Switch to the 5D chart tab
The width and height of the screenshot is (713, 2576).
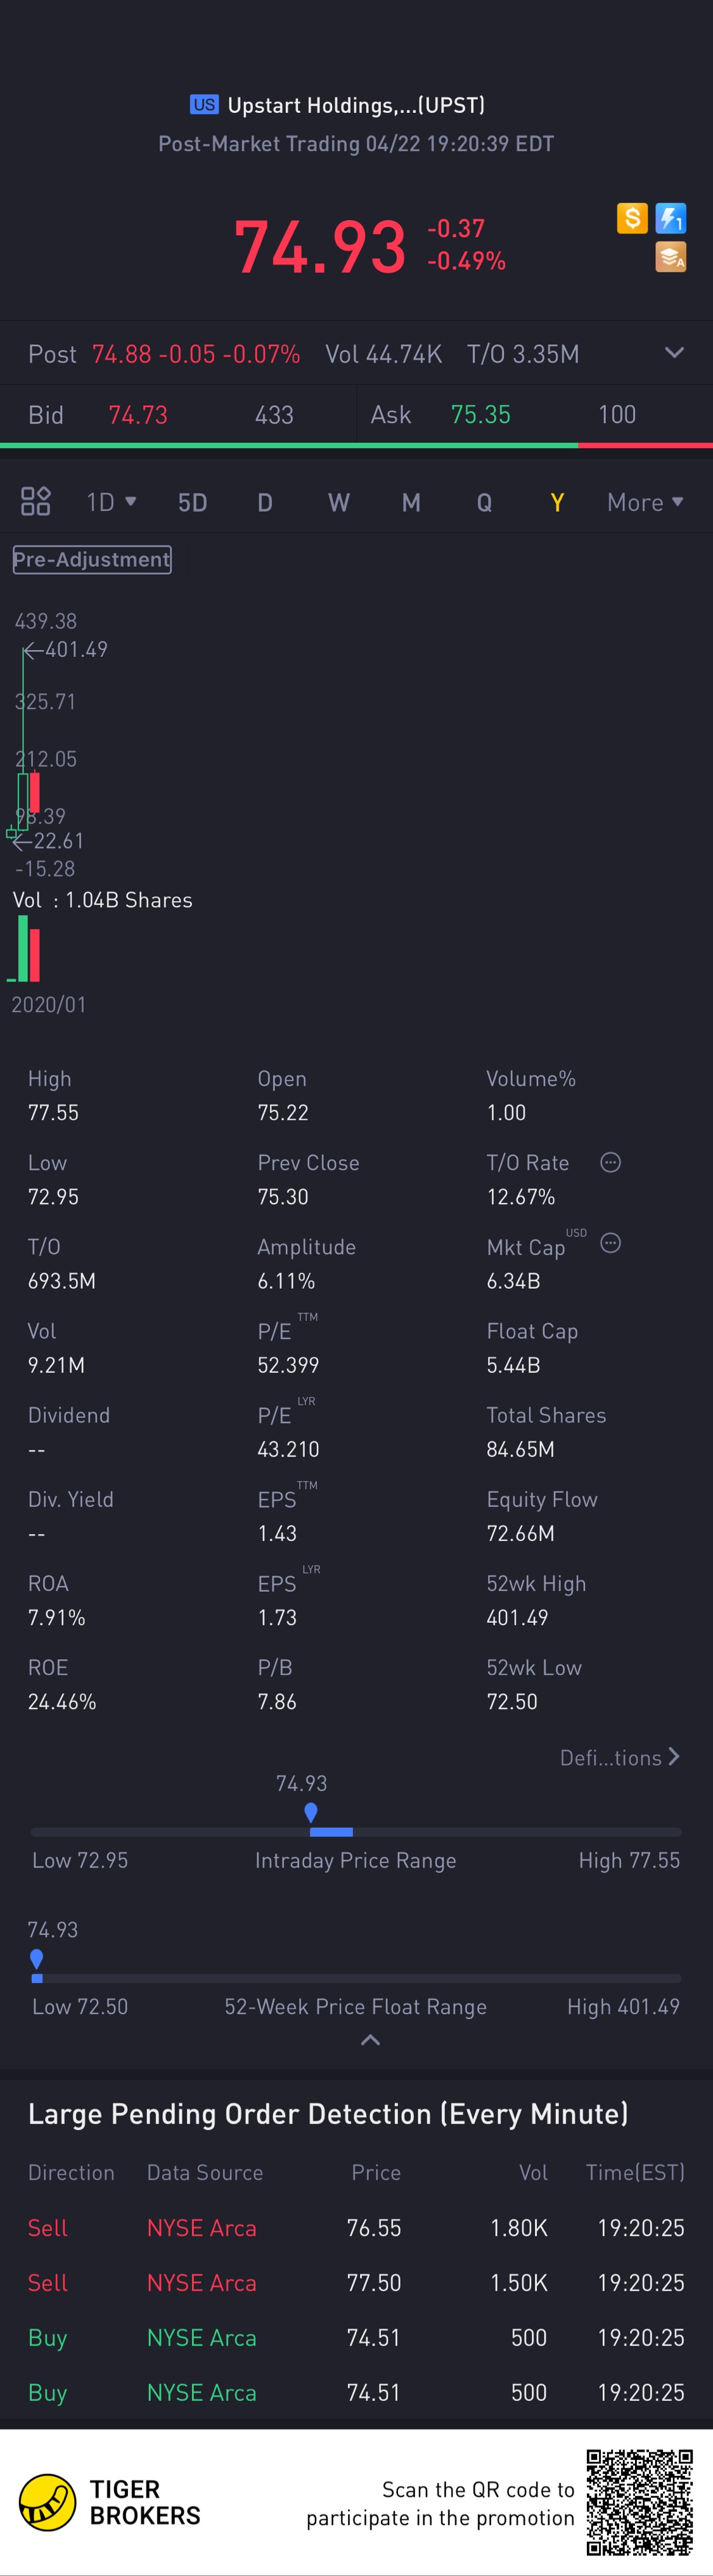pyautogui.click(x=192, y=502)
